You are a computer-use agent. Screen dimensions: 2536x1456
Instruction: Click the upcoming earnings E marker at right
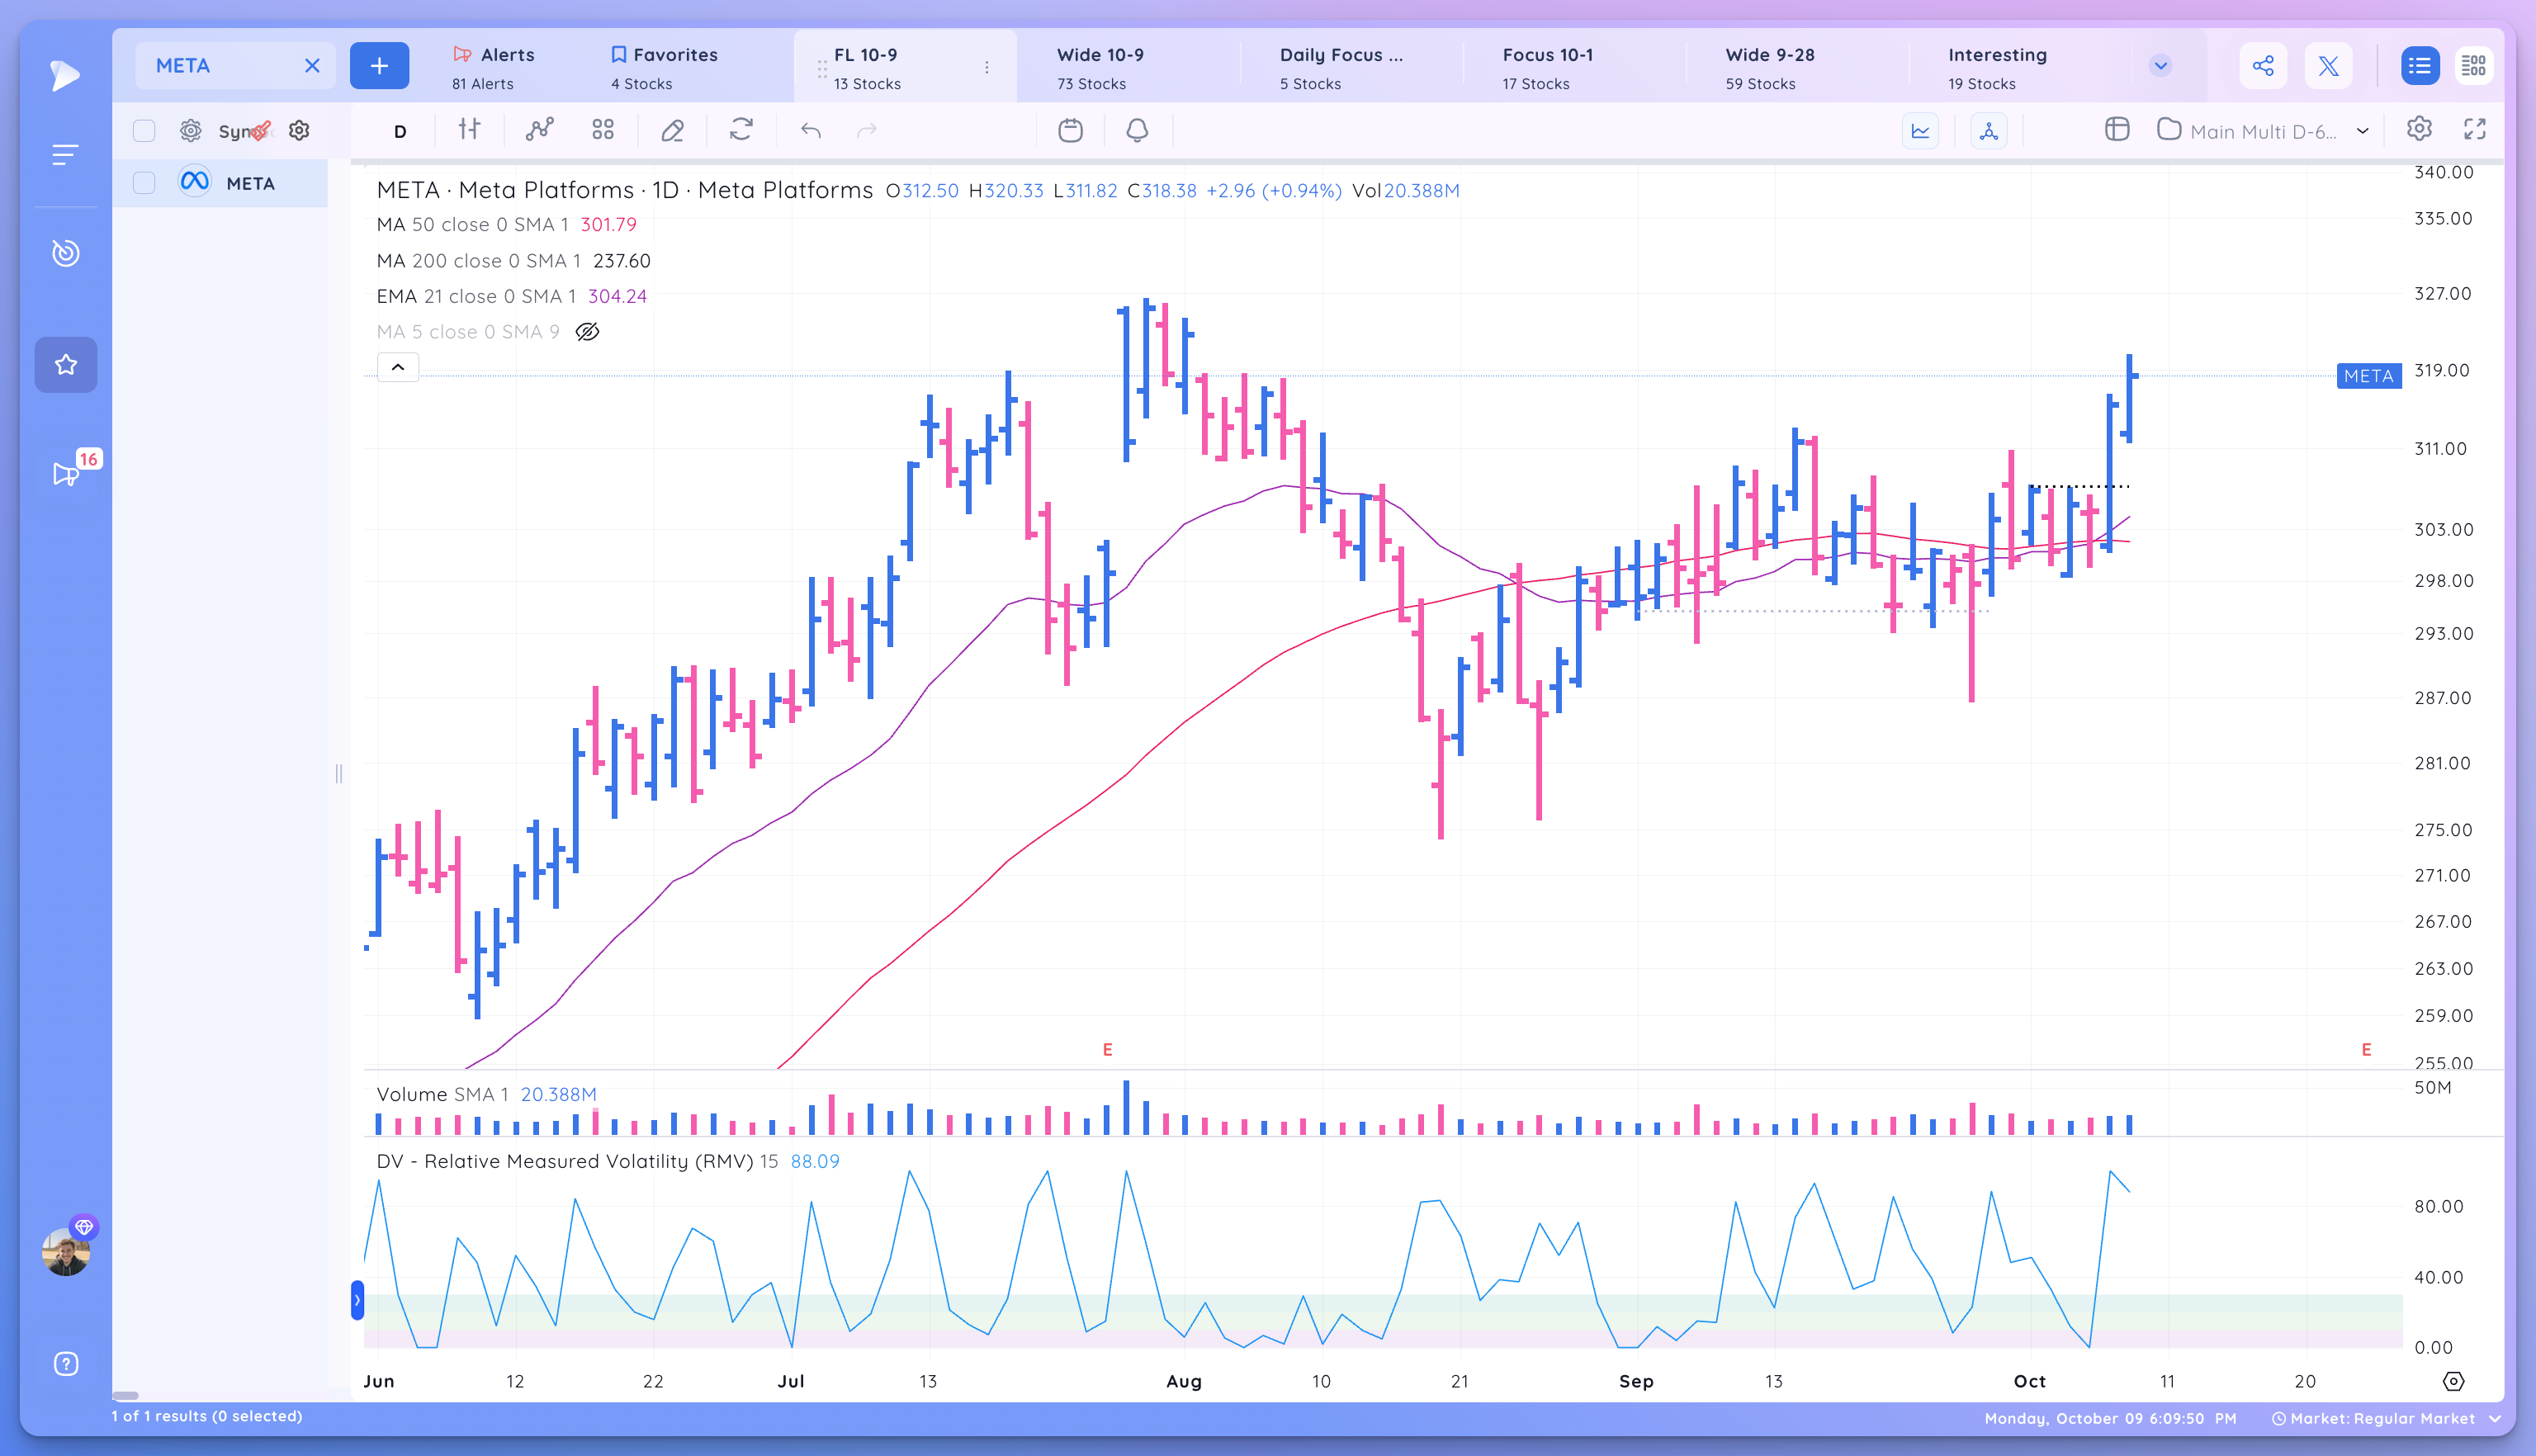click(2366, 1049)
